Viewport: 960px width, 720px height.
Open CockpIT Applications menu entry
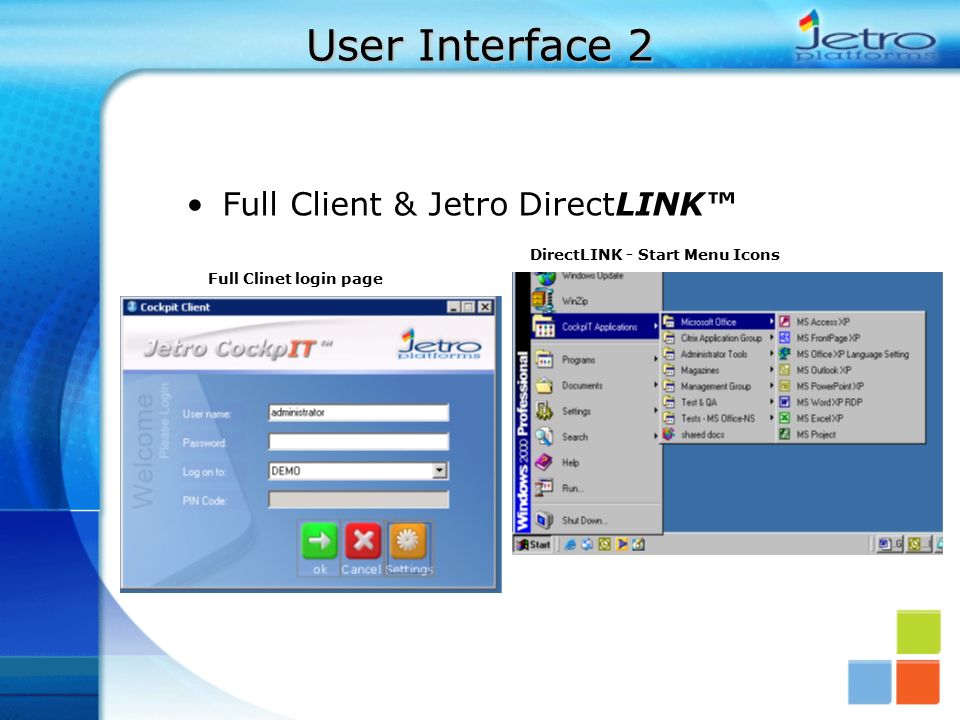[596, 327]
